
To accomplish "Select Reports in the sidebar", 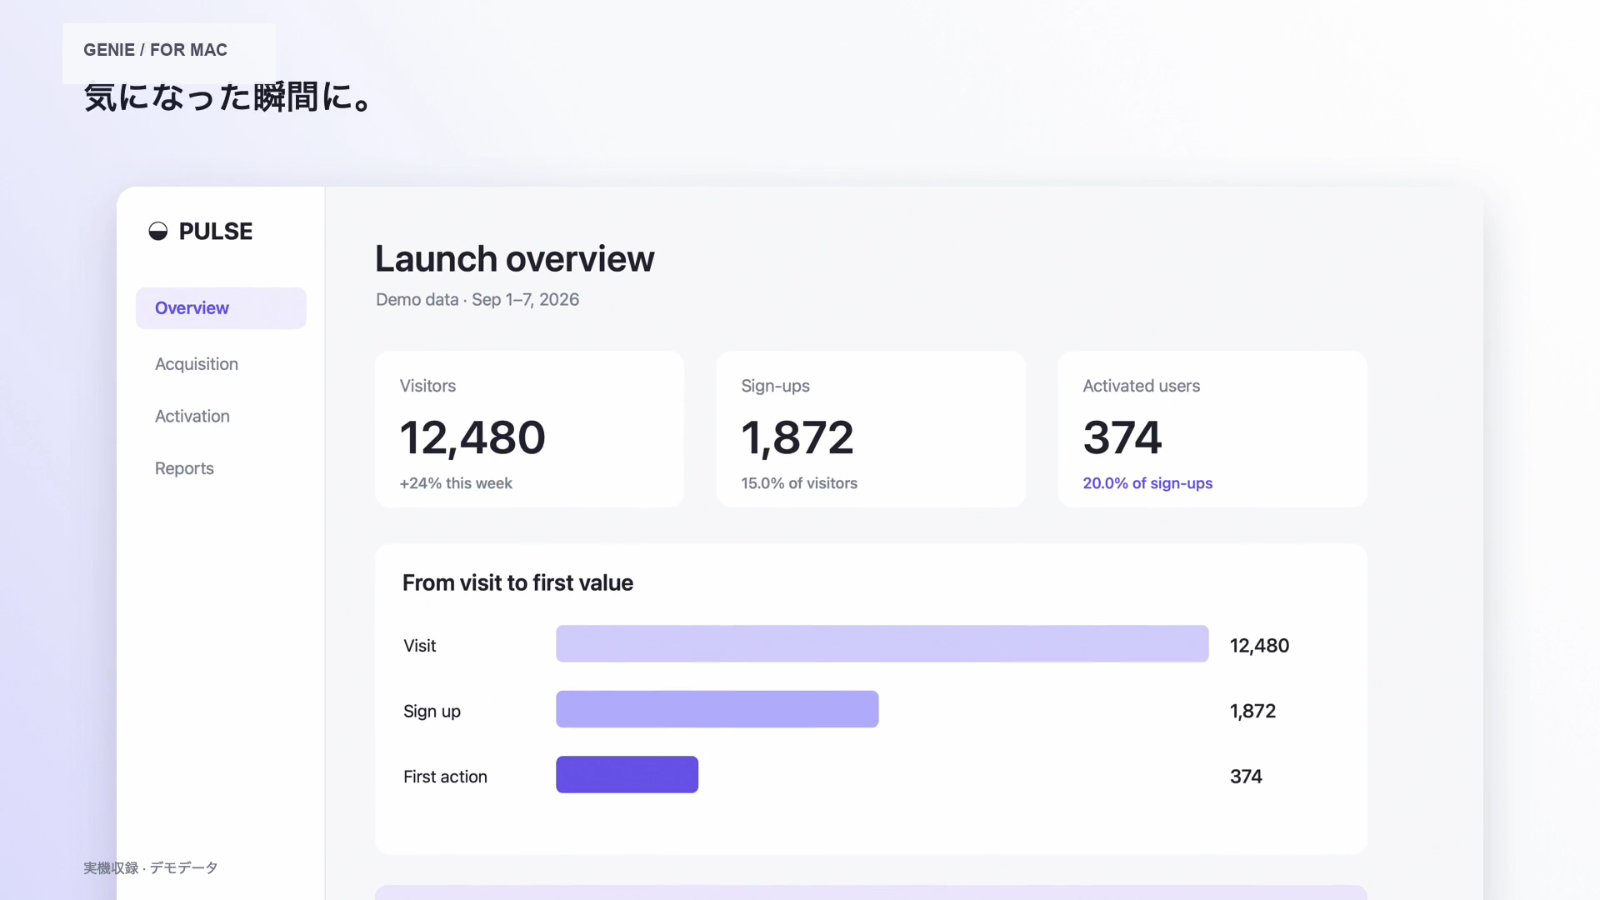I will [x=184, y=468].
